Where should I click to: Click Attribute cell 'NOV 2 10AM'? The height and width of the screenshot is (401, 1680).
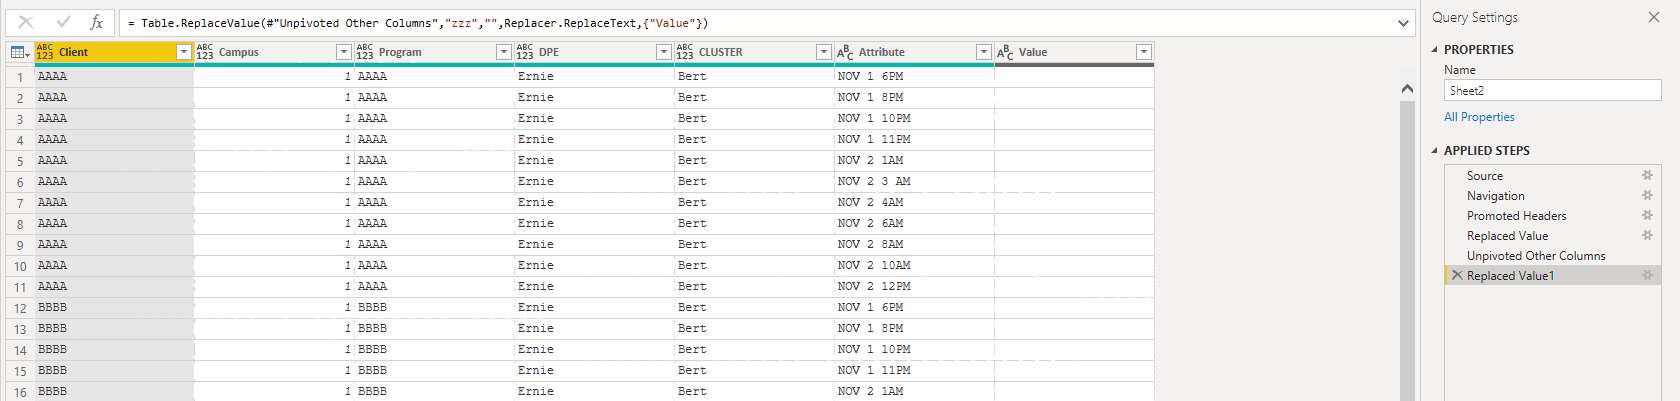[914, 265]
